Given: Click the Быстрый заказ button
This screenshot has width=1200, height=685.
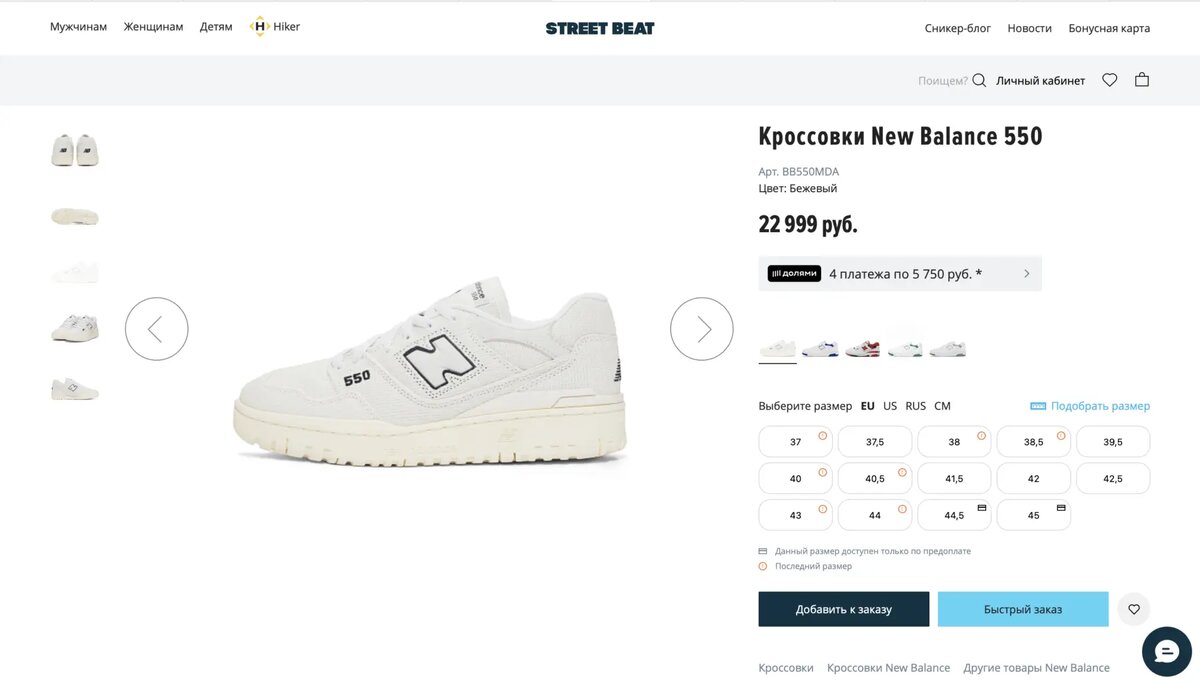Looking at the screenshot, I should tap(1022, 609).
